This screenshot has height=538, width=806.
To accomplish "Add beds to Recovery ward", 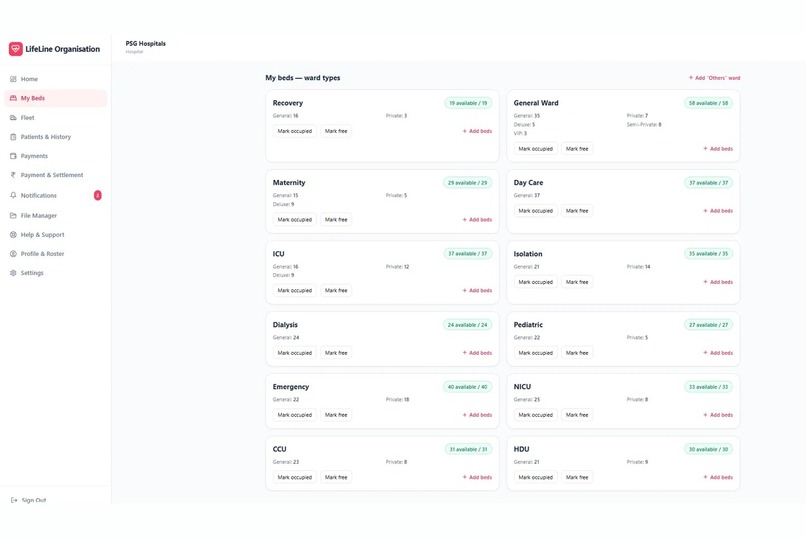I will coord(477,131).
